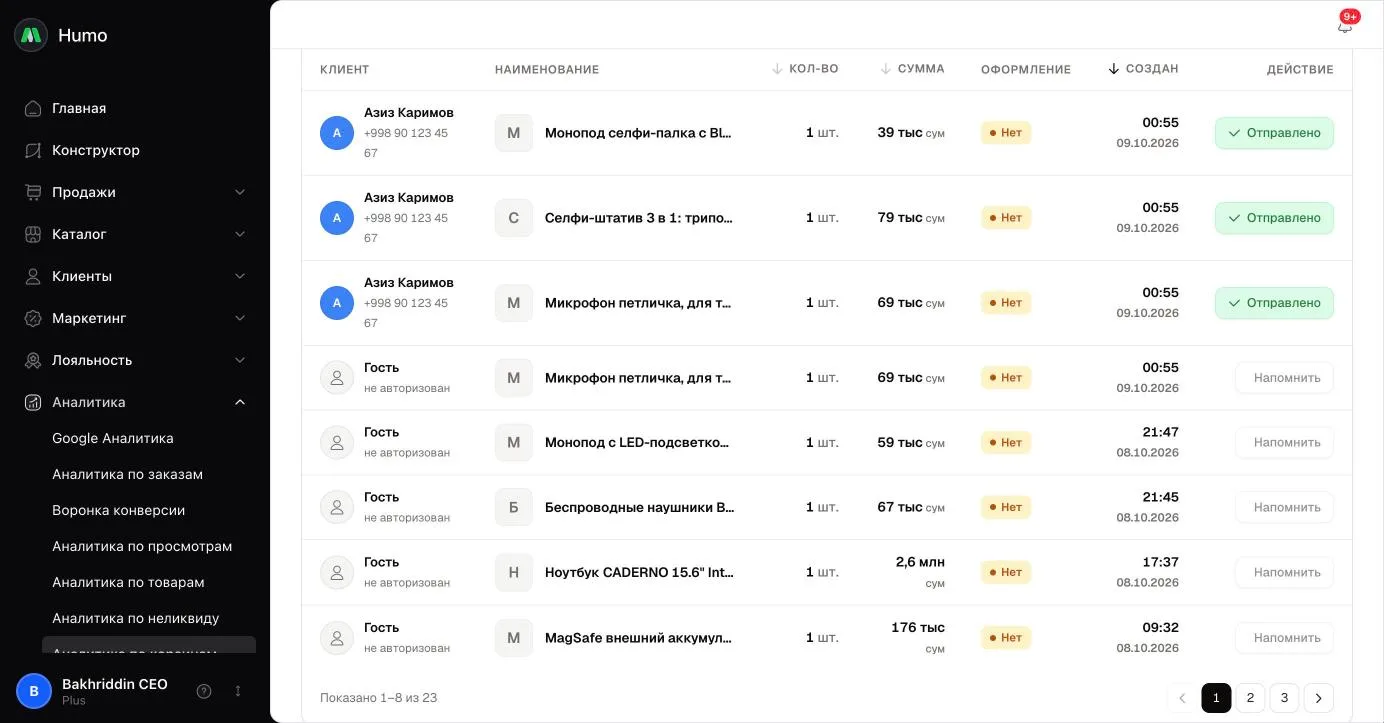The height and width of the screenshot is (723, 1384).
Task: Open Воронка конверсии
Action: point(118,510)
